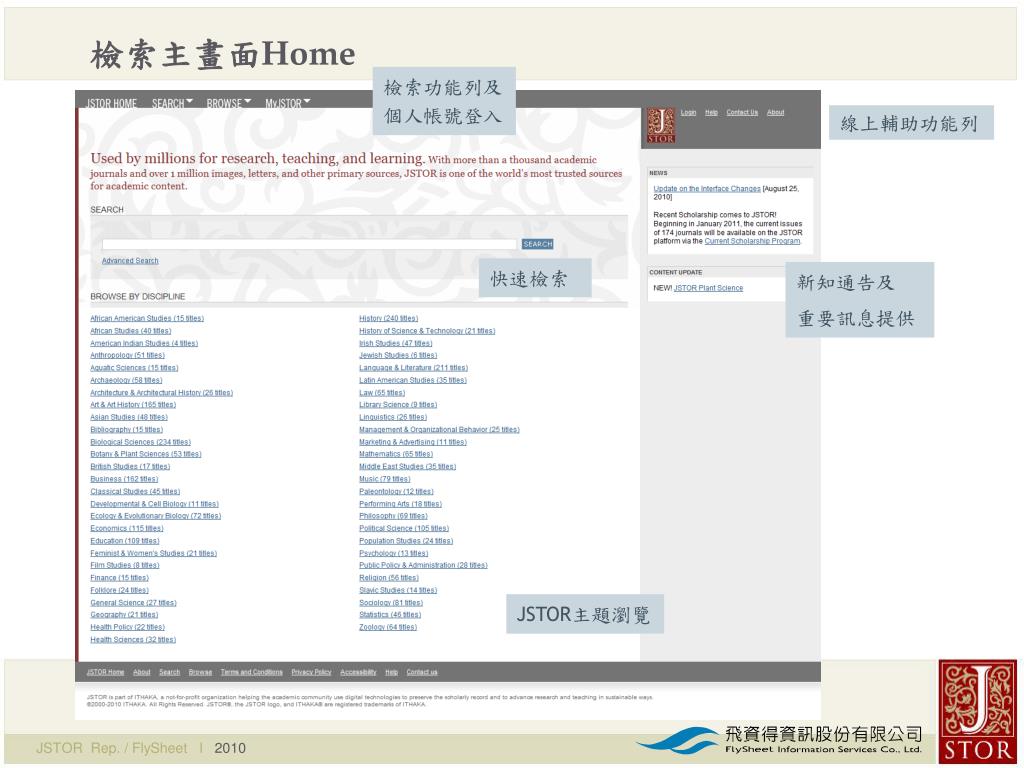Screen dimensions: 1024x768
Task: Browse Asian Studies (48 titles)
Action: click(129, 417)
